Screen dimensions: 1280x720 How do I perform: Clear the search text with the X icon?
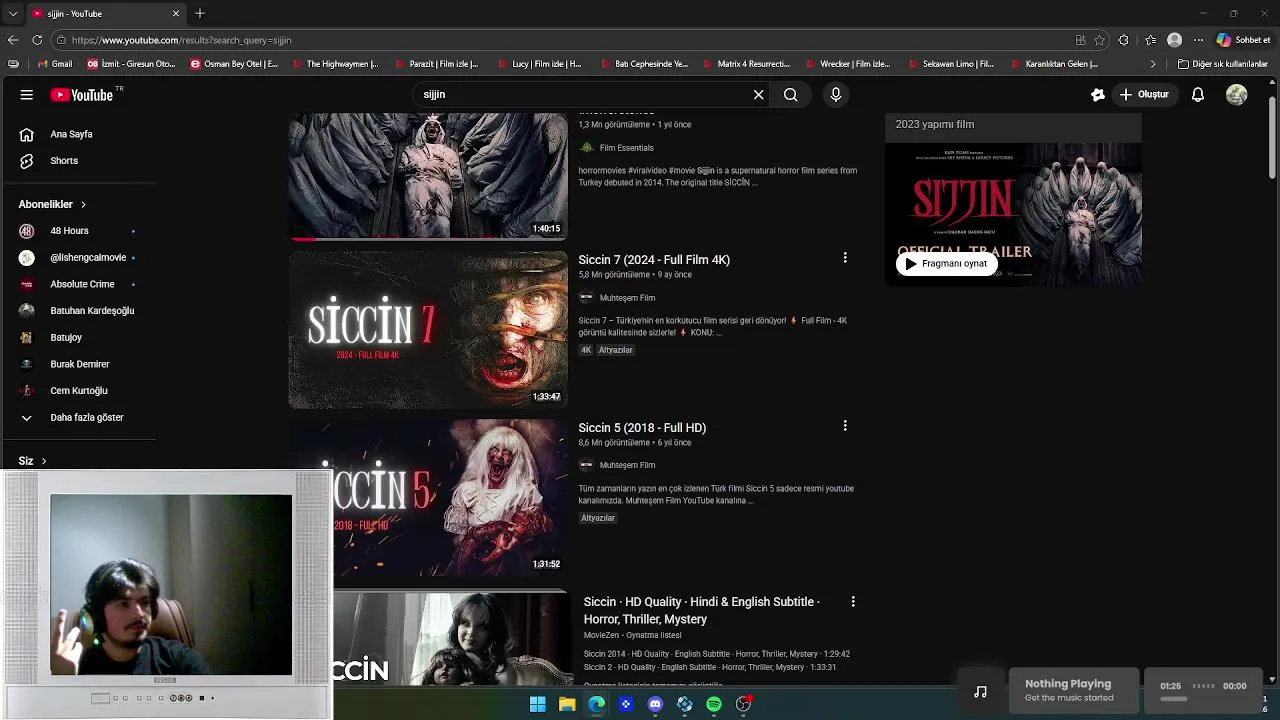click(758, 95)
